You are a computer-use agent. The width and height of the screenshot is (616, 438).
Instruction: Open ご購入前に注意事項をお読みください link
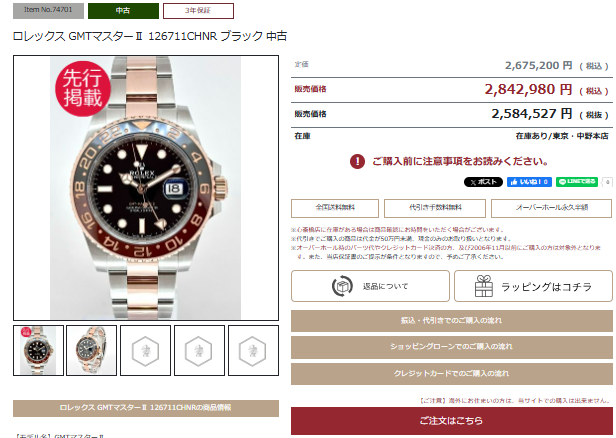tap(460, 161)
